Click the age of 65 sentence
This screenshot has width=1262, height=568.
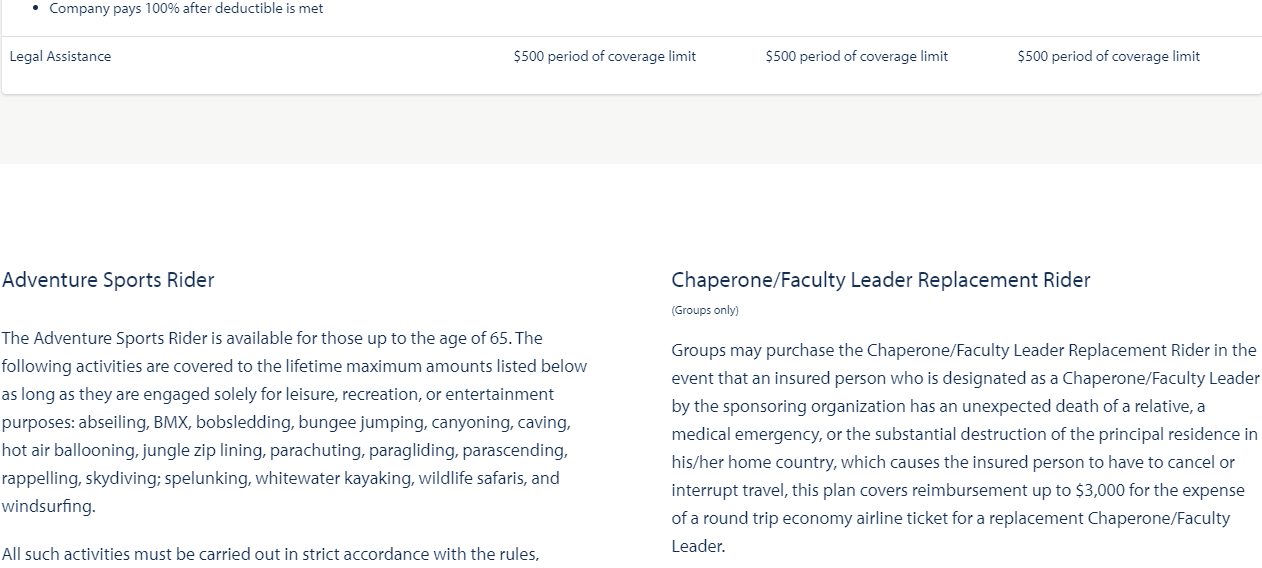[272, 338]
